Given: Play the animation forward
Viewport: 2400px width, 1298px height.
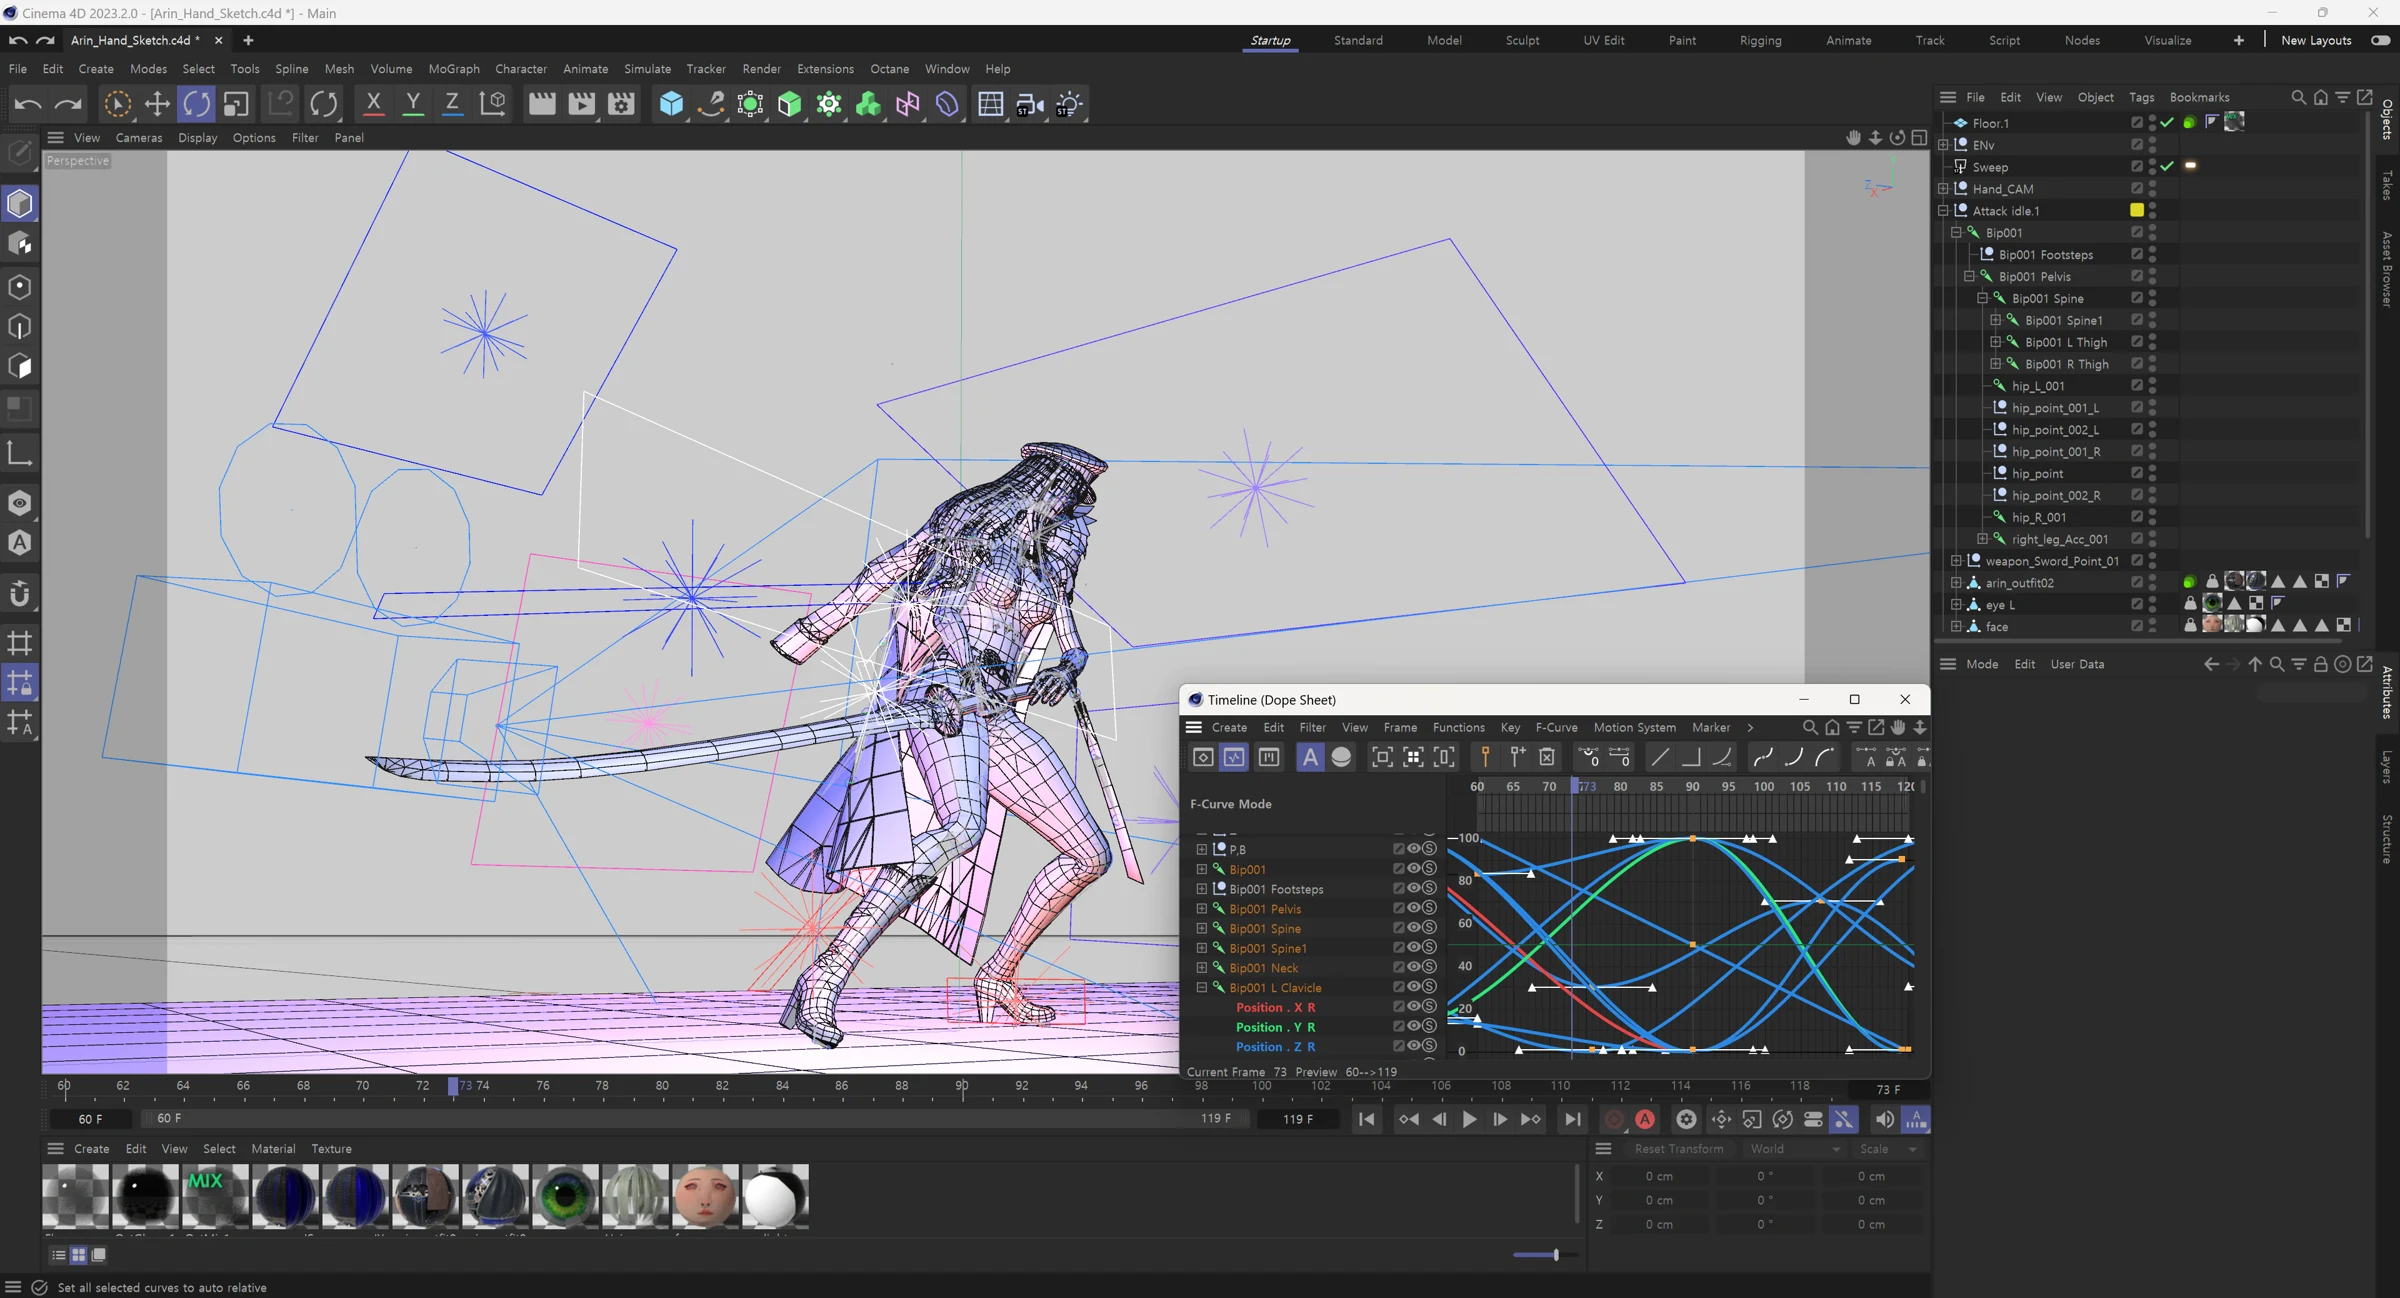Looking at the screenshot, I should pos(1469,1119).
